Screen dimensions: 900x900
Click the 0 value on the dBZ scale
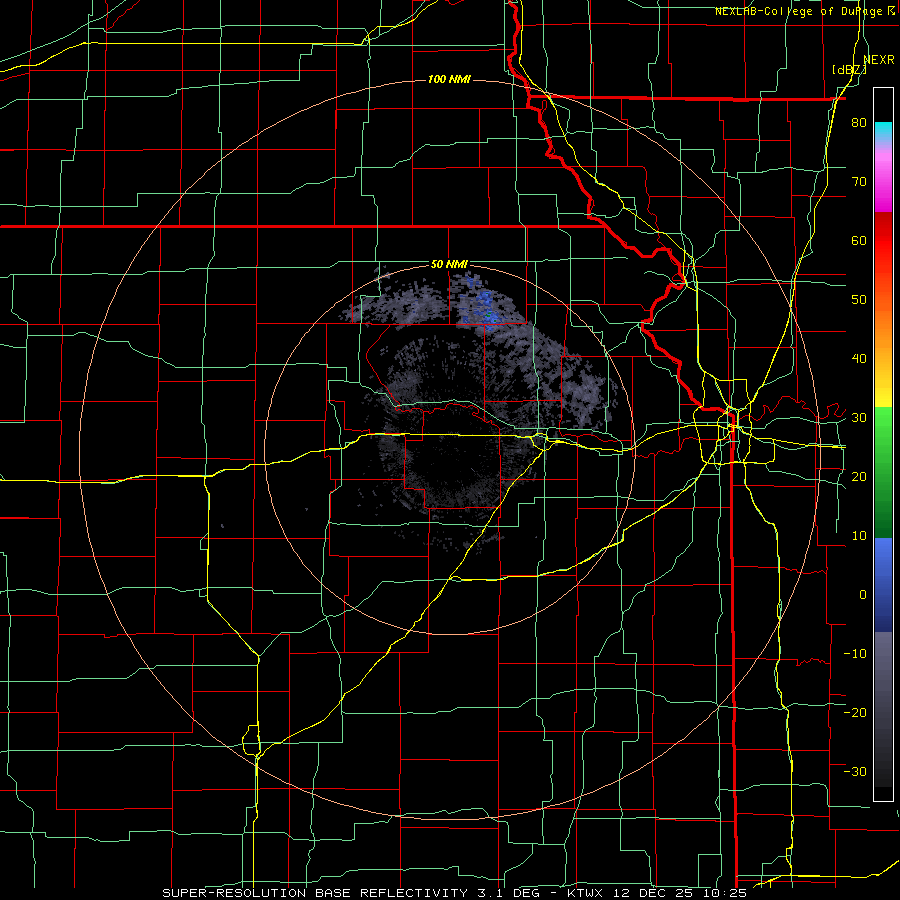point(863,595)
